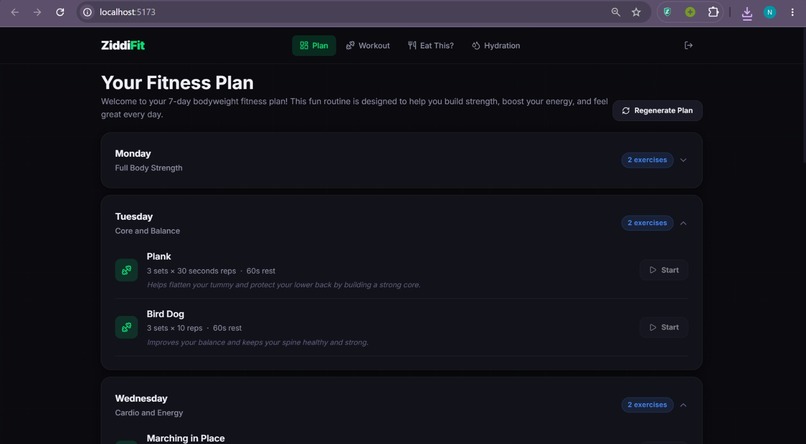The width and height of the screenshot is (806, 444).
Task: Go forward in browser history
Action: click(37, 12)
